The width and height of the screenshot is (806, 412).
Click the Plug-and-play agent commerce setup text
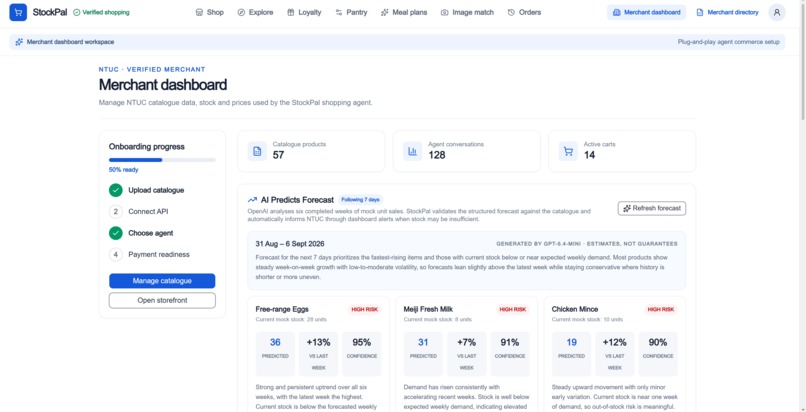[x=728, y=42]
